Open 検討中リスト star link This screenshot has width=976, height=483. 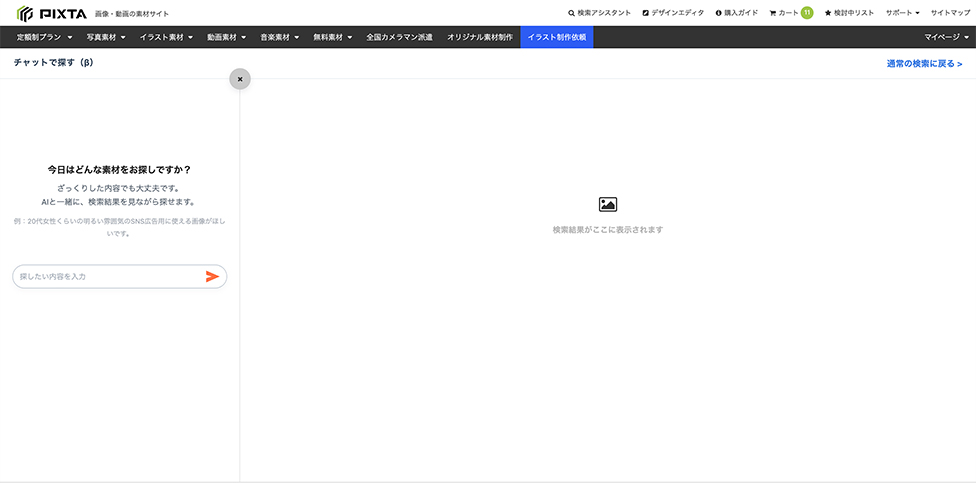click(x=849, y=13)
